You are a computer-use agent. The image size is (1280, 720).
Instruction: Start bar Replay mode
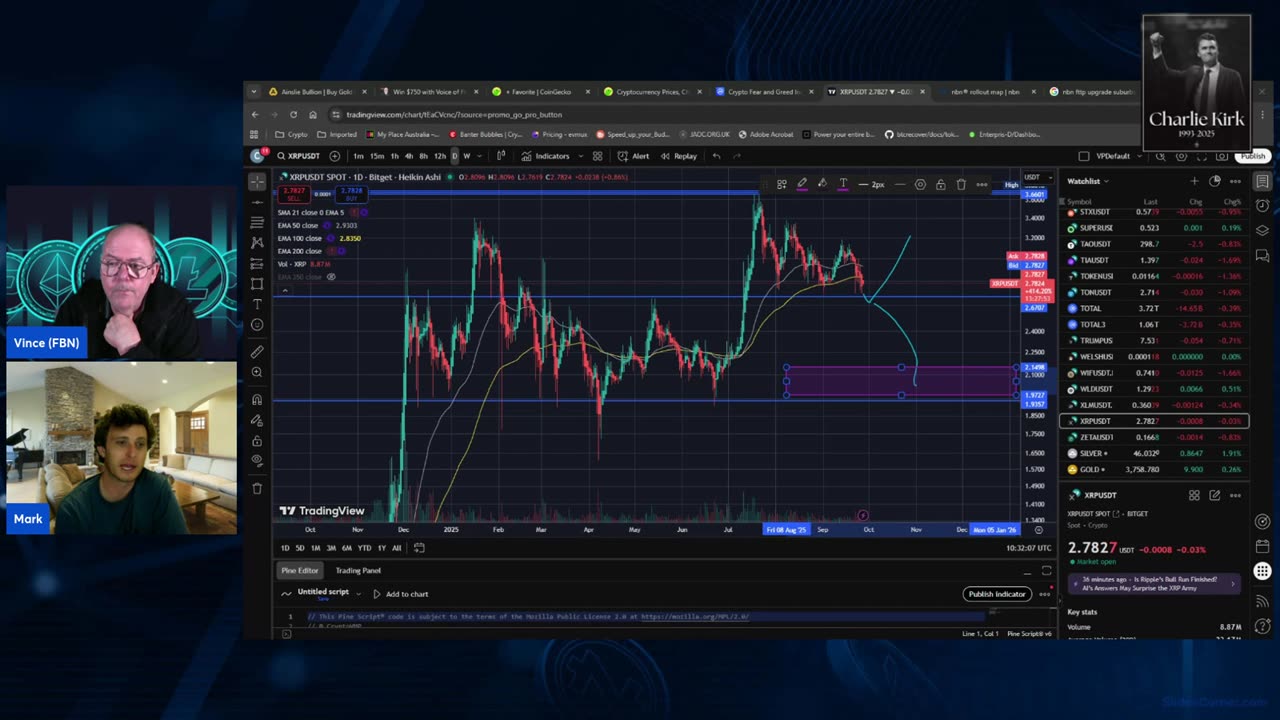(x=678, y=156)
